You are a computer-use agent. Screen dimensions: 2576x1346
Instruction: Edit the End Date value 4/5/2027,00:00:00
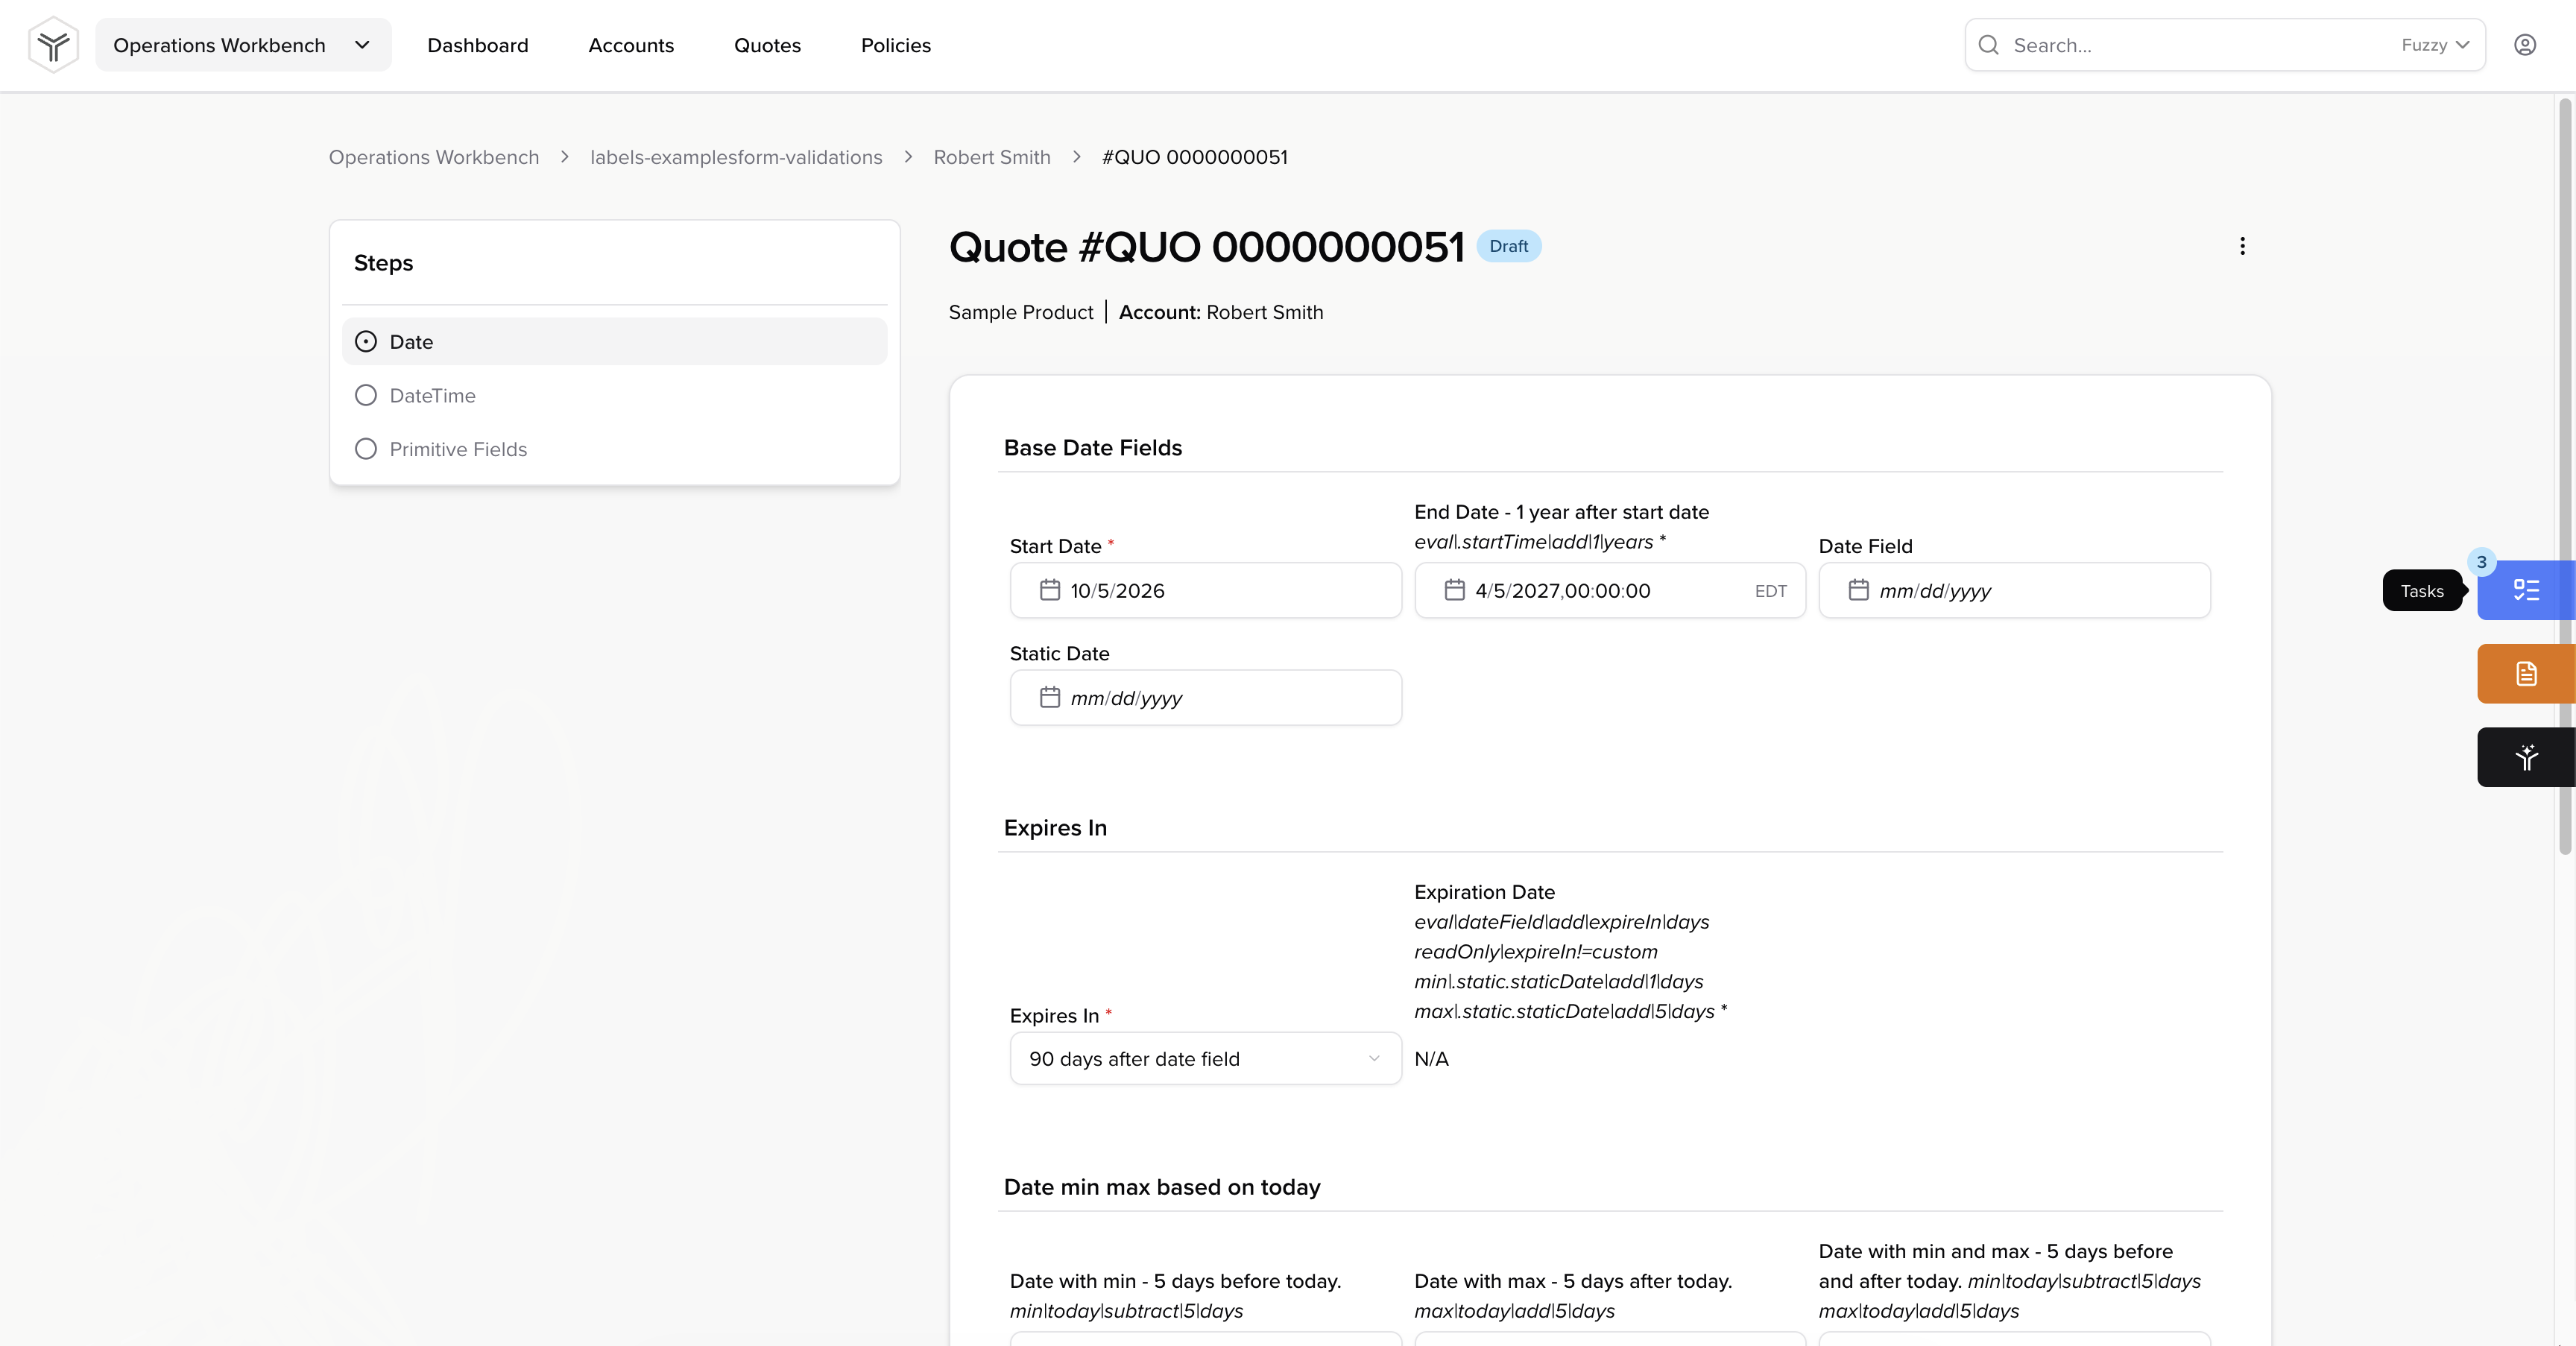(1562, 591)
